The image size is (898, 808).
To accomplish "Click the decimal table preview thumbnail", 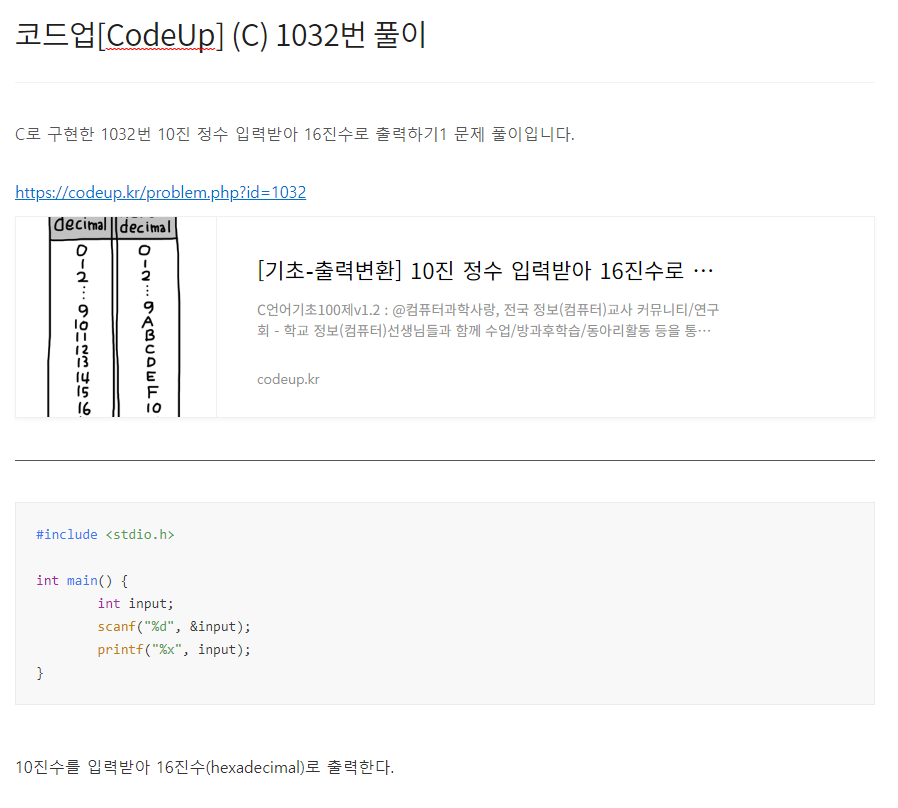I will pos(116,317).
